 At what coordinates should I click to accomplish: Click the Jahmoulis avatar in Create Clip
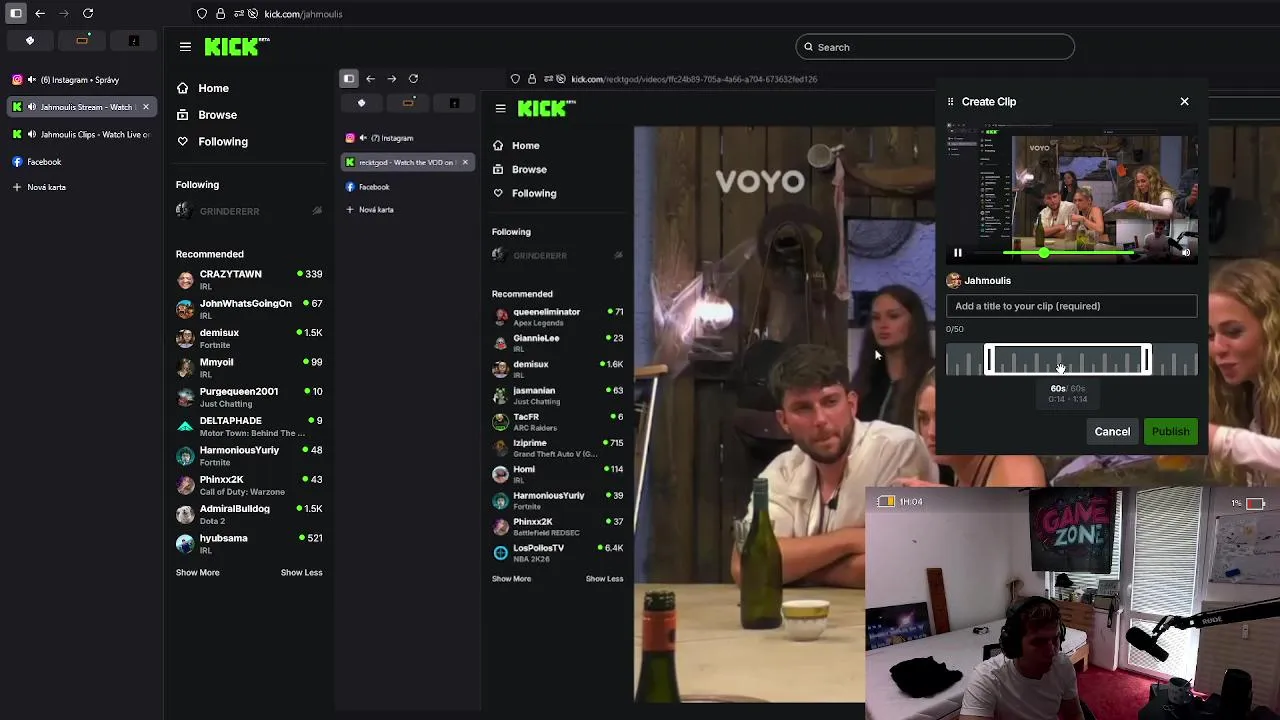pos(953,281)
